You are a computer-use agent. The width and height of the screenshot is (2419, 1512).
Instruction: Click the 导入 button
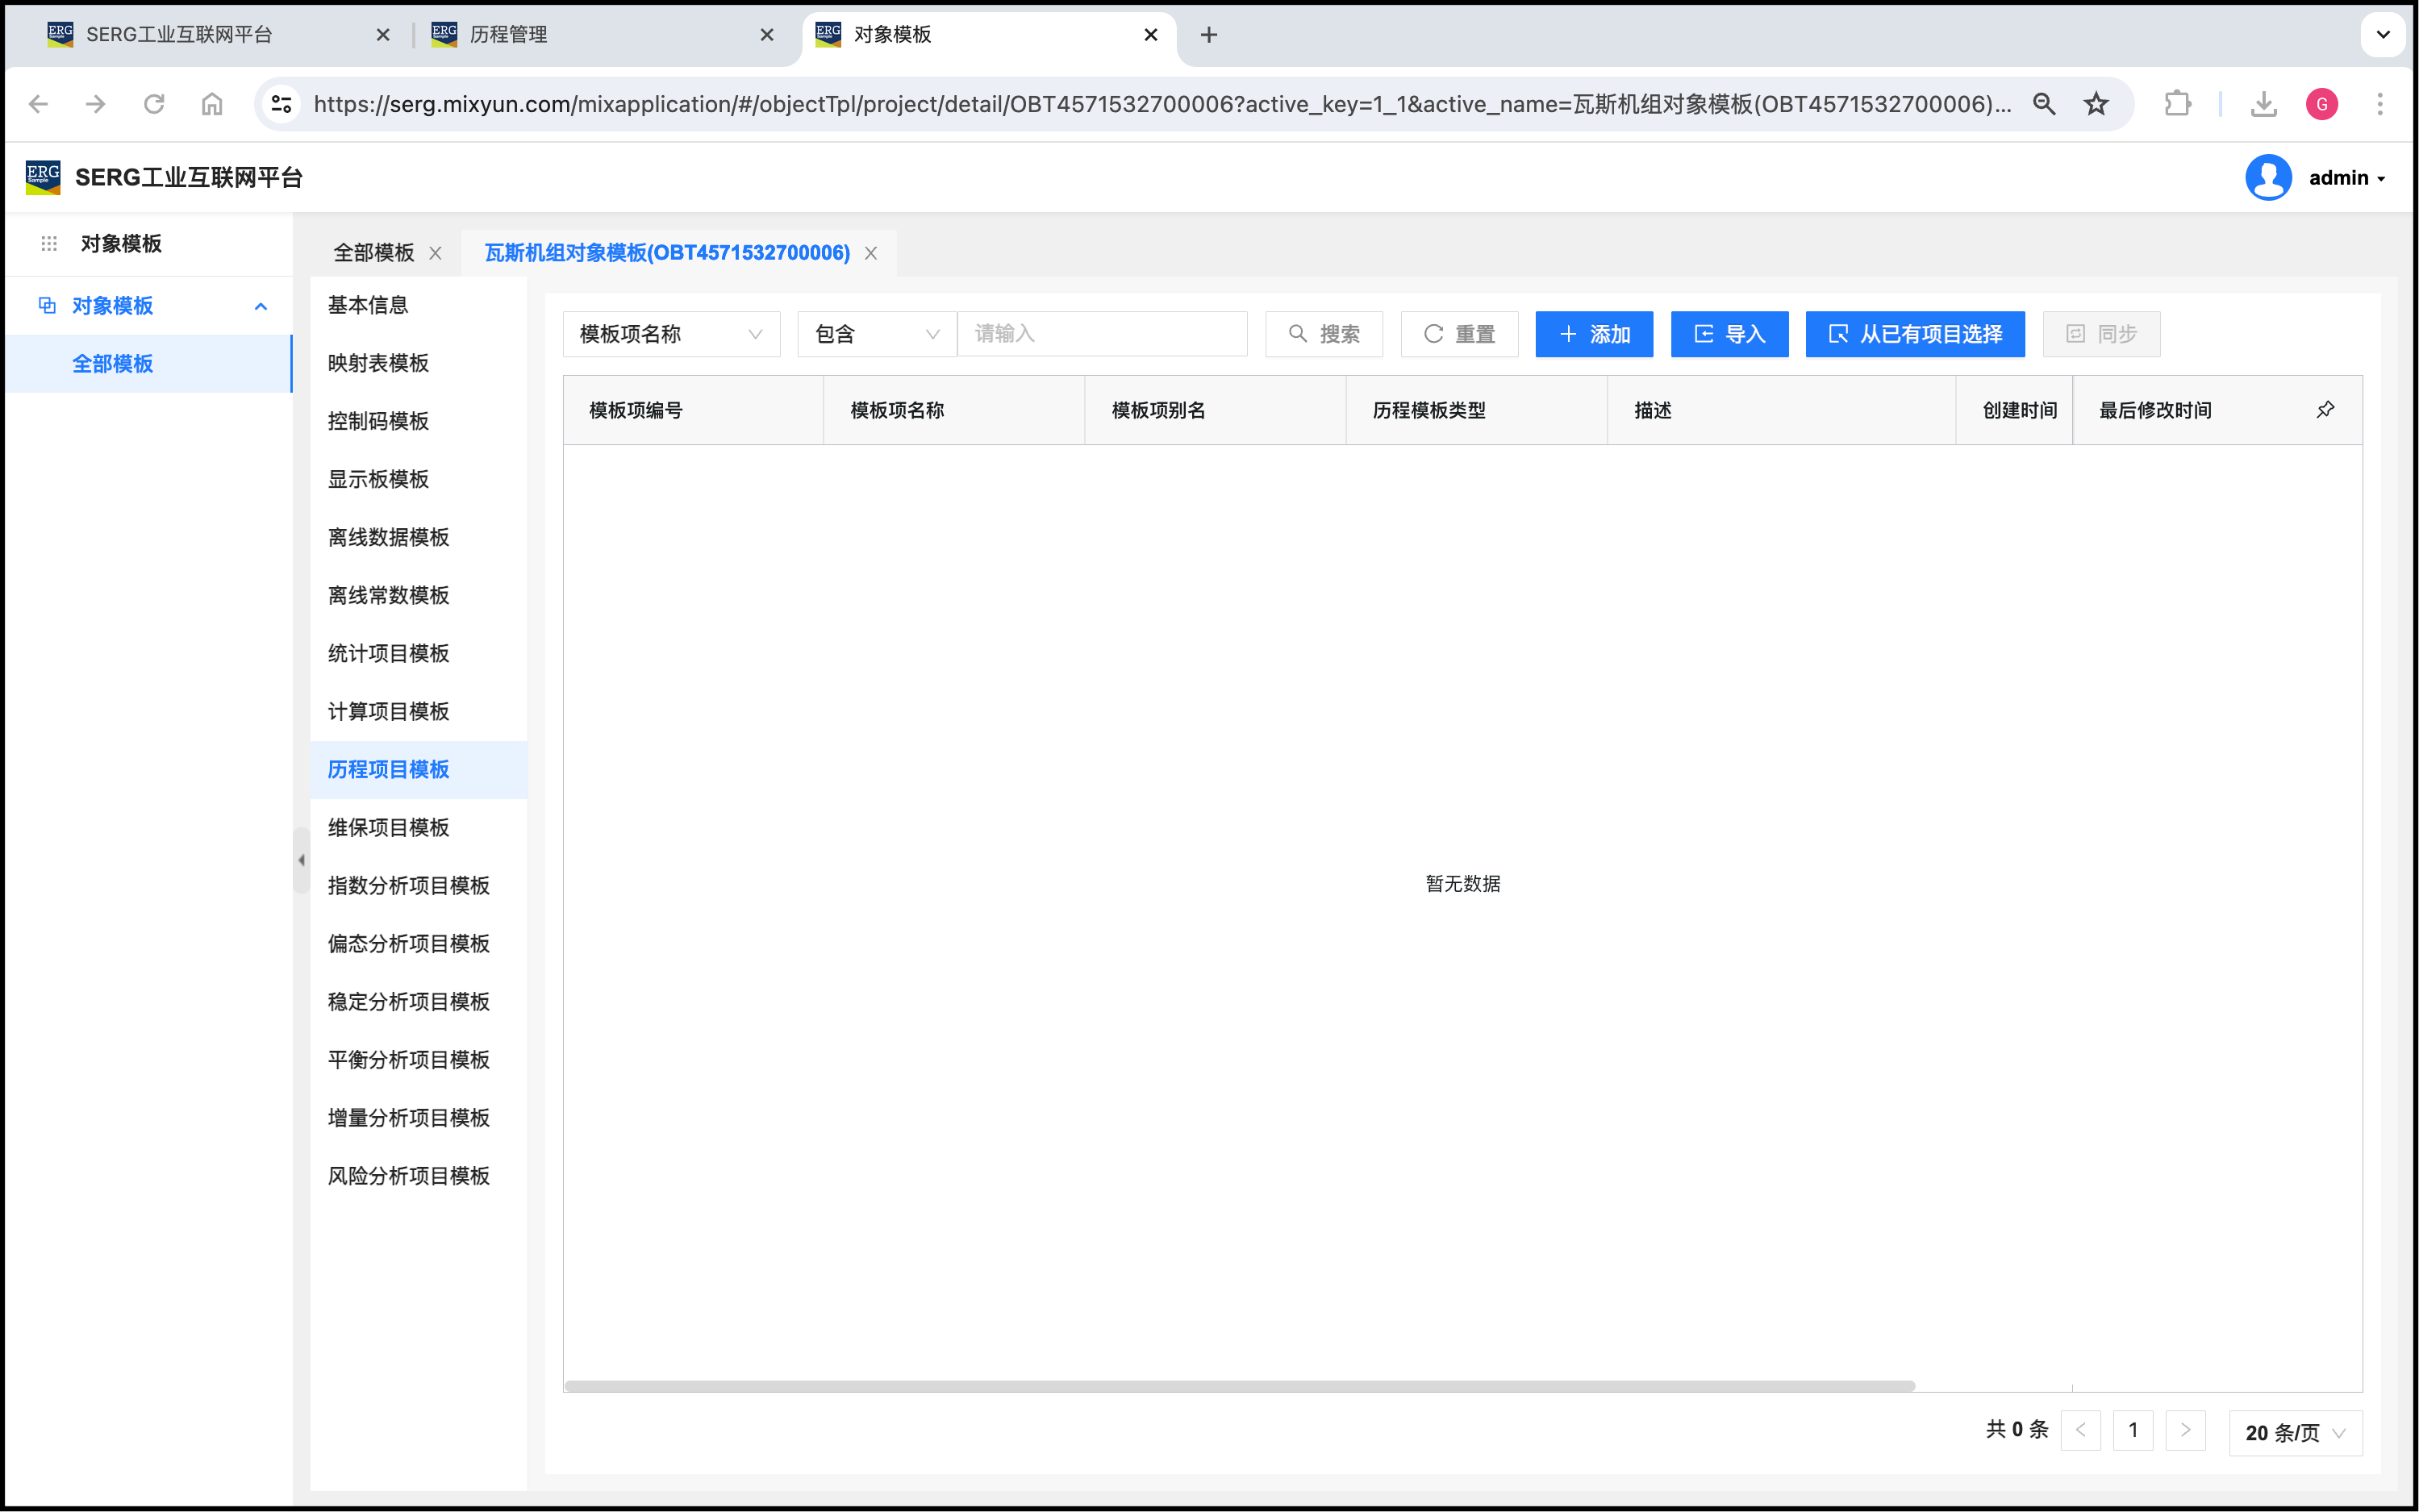coord(1729,334)
